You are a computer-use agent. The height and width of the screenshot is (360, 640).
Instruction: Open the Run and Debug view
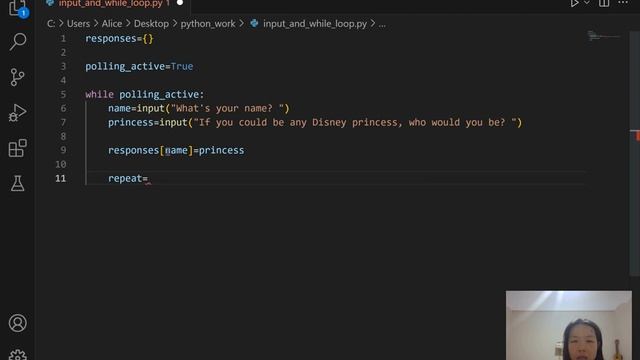(18, 112)
